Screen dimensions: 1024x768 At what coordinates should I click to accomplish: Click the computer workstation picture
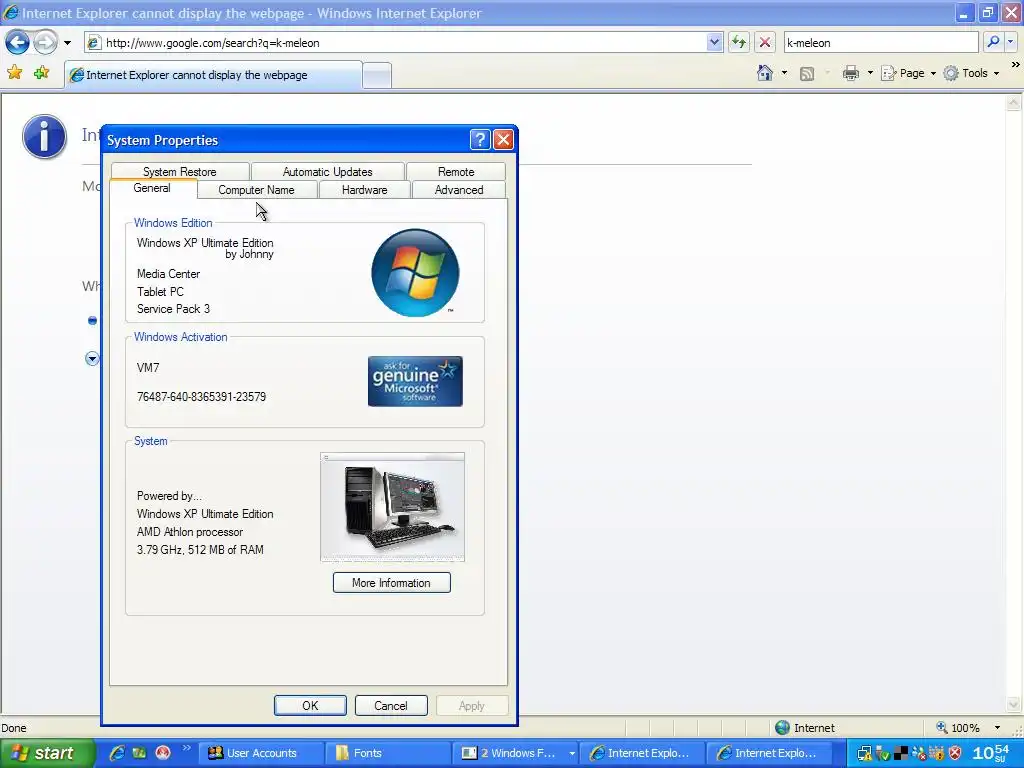click(392, 507)
